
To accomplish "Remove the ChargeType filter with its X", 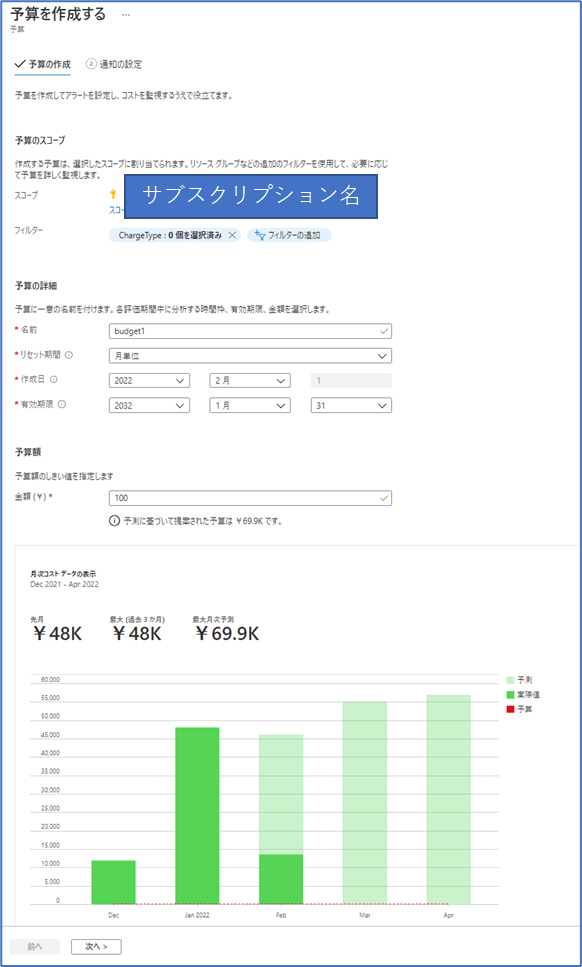I will tap(232, 235).
